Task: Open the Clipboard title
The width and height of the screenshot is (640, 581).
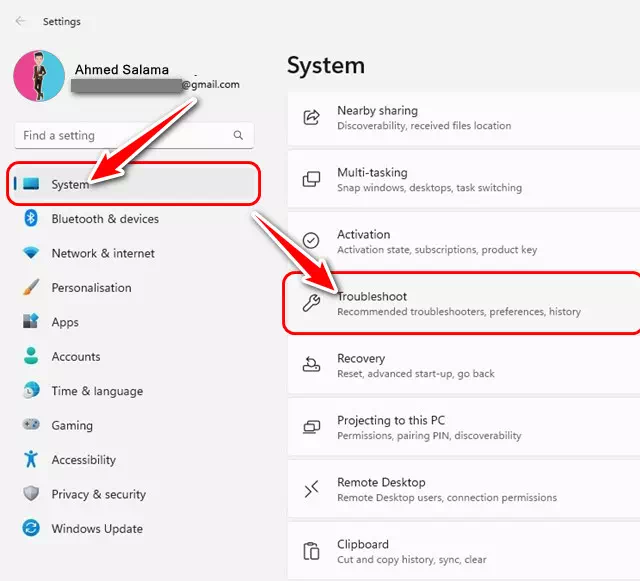Action: click(x=363, y=544)
